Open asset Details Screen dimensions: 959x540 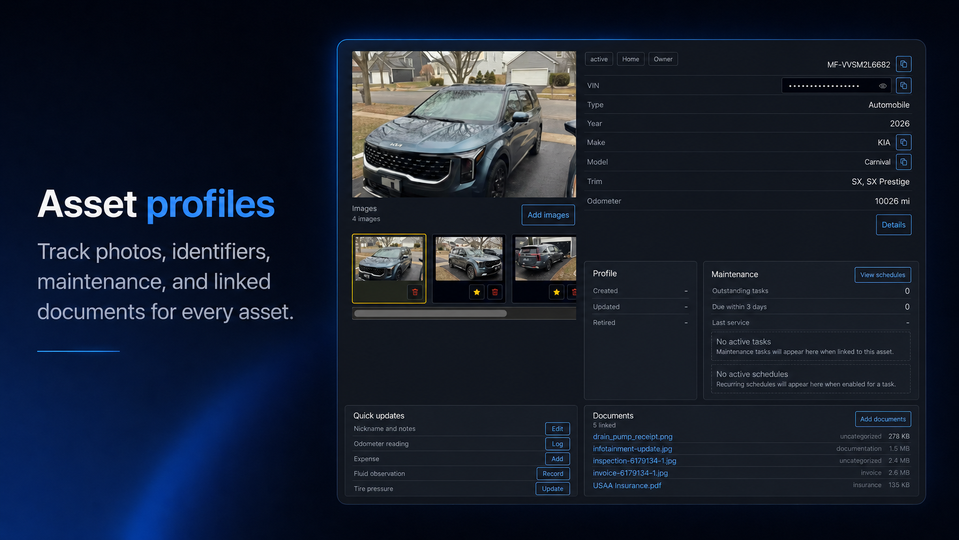click(894, 224)
